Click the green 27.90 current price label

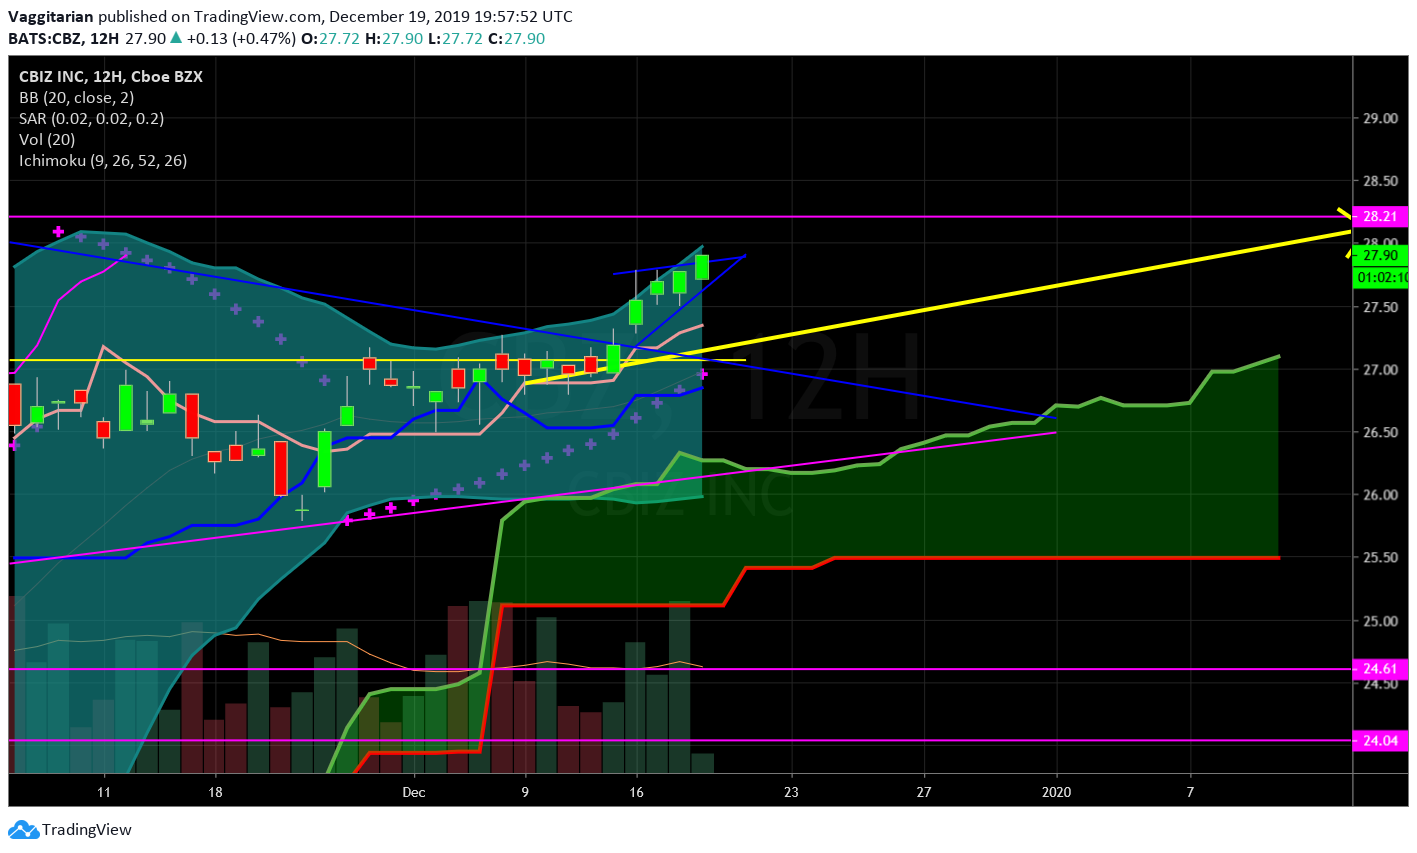coord(1380,256)
